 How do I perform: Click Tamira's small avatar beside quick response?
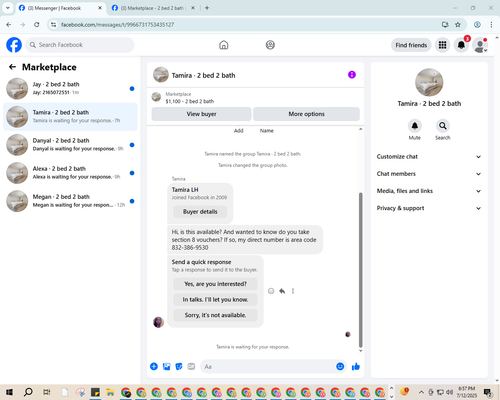point(158,322)
